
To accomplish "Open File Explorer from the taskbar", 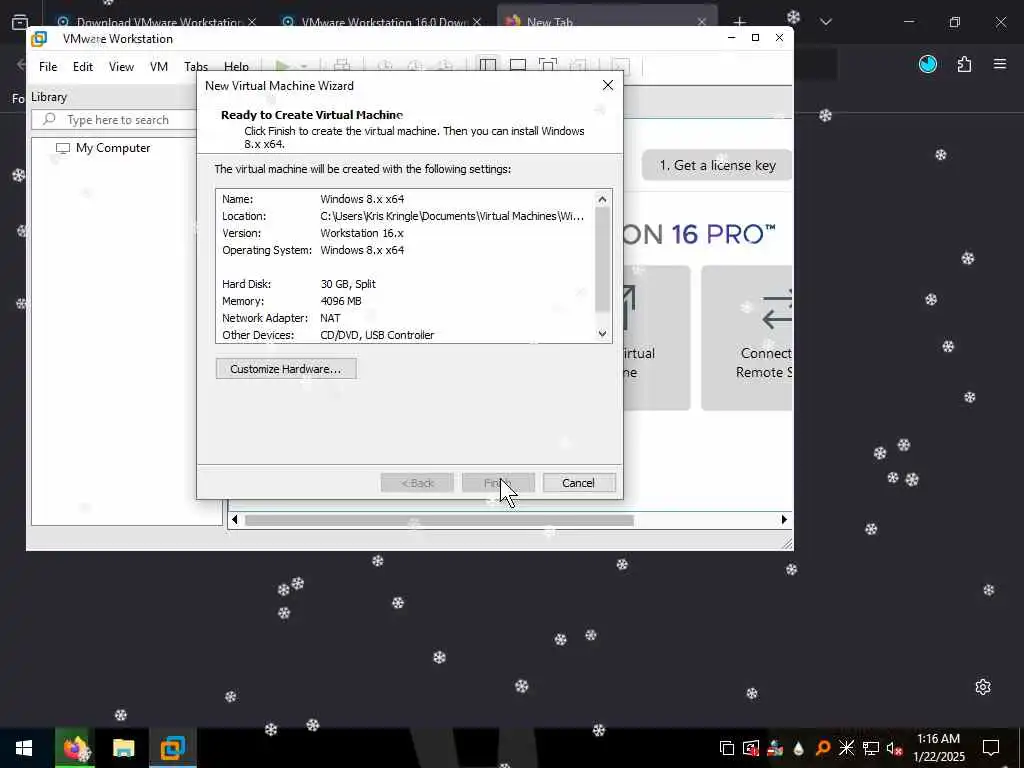I will click(x=123, y=748).
